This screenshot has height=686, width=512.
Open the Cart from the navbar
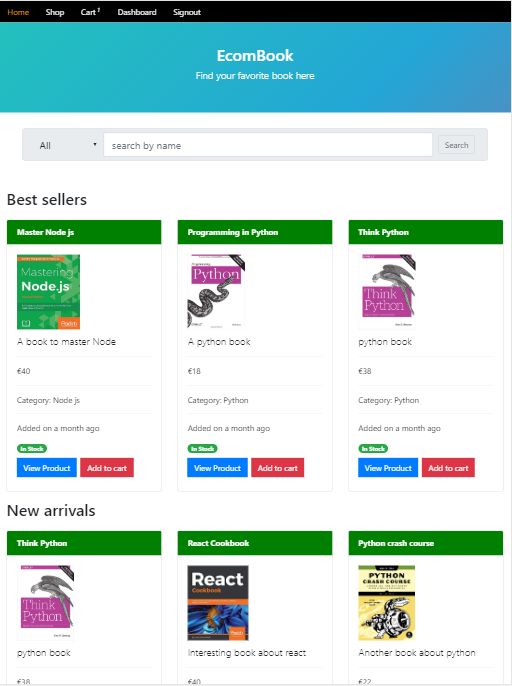90,12
